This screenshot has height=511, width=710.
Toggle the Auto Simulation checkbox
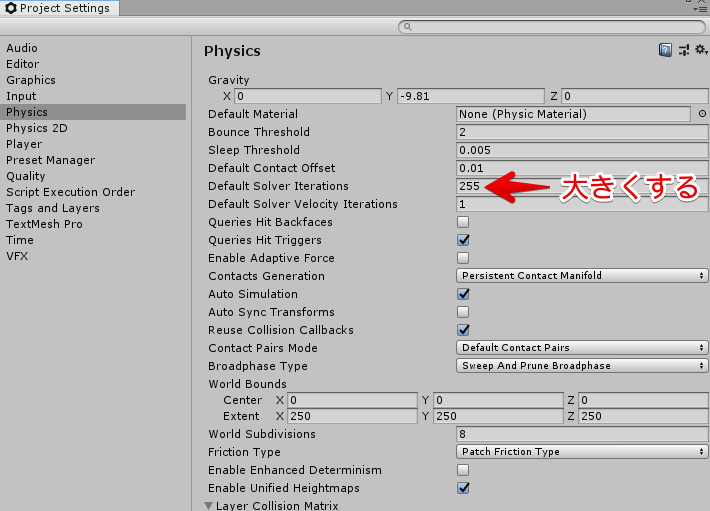pos(463,294)
